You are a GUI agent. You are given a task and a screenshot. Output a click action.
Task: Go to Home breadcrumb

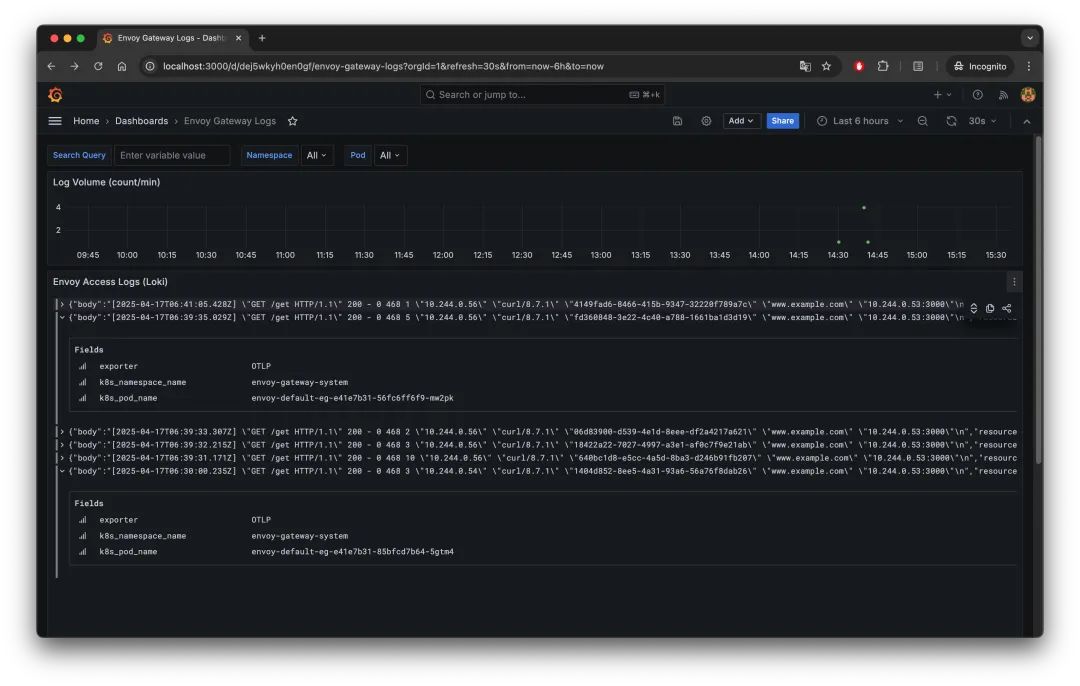pyautogui.click(x=86, y=121)
